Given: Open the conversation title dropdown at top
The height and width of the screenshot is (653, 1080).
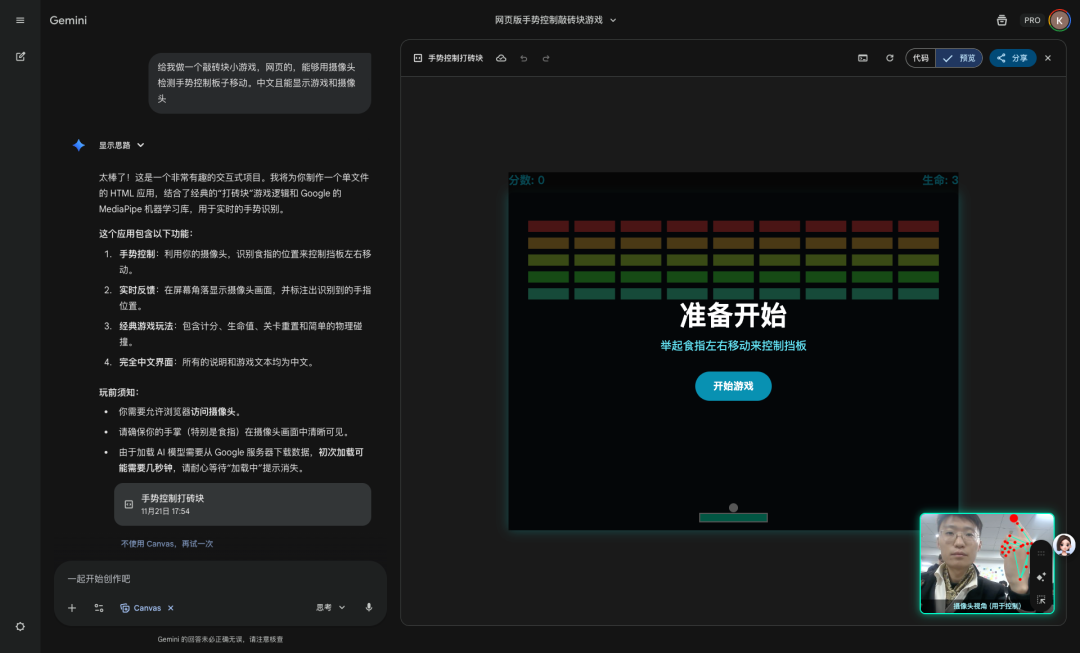Looking at the screenshot, I should 556,20.
